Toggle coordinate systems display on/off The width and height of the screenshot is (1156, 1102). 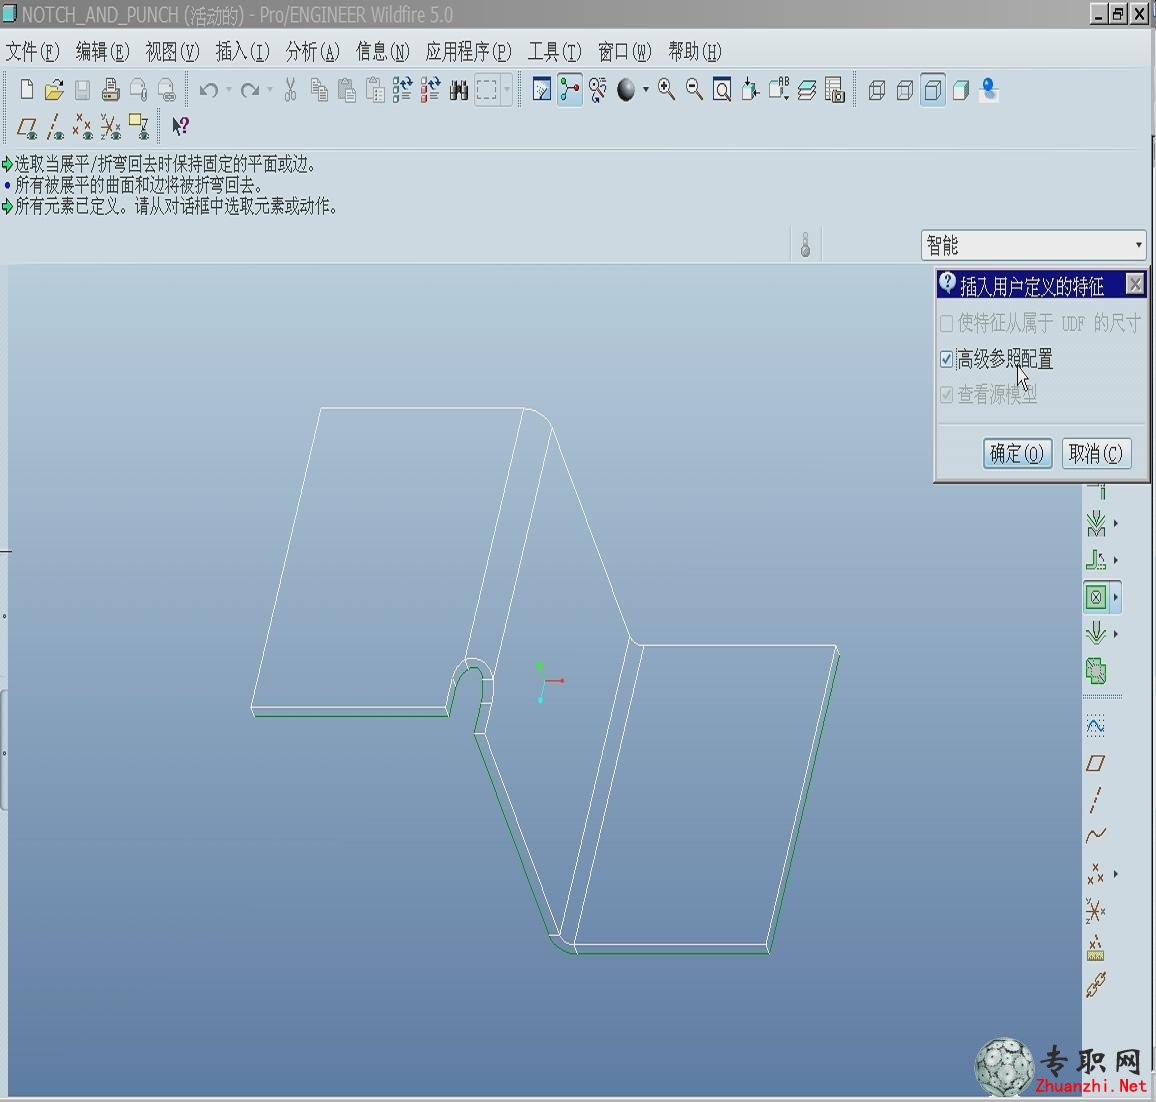(x=111, y=128)
